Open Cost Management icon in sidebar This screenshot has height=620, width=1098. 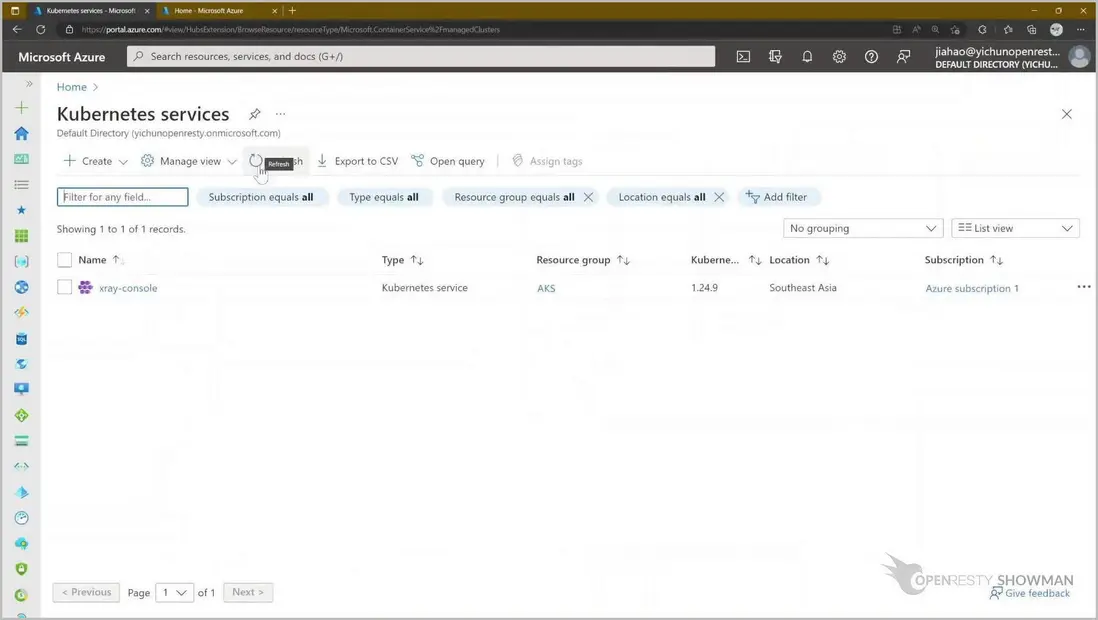coord(22,594)
